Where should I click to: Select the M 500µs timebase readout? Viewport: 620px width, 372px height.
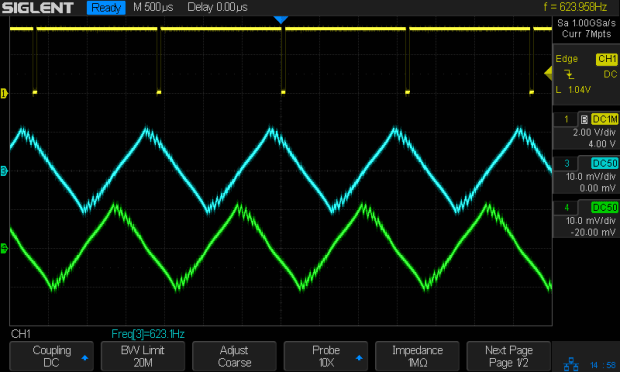pos(153,7)
